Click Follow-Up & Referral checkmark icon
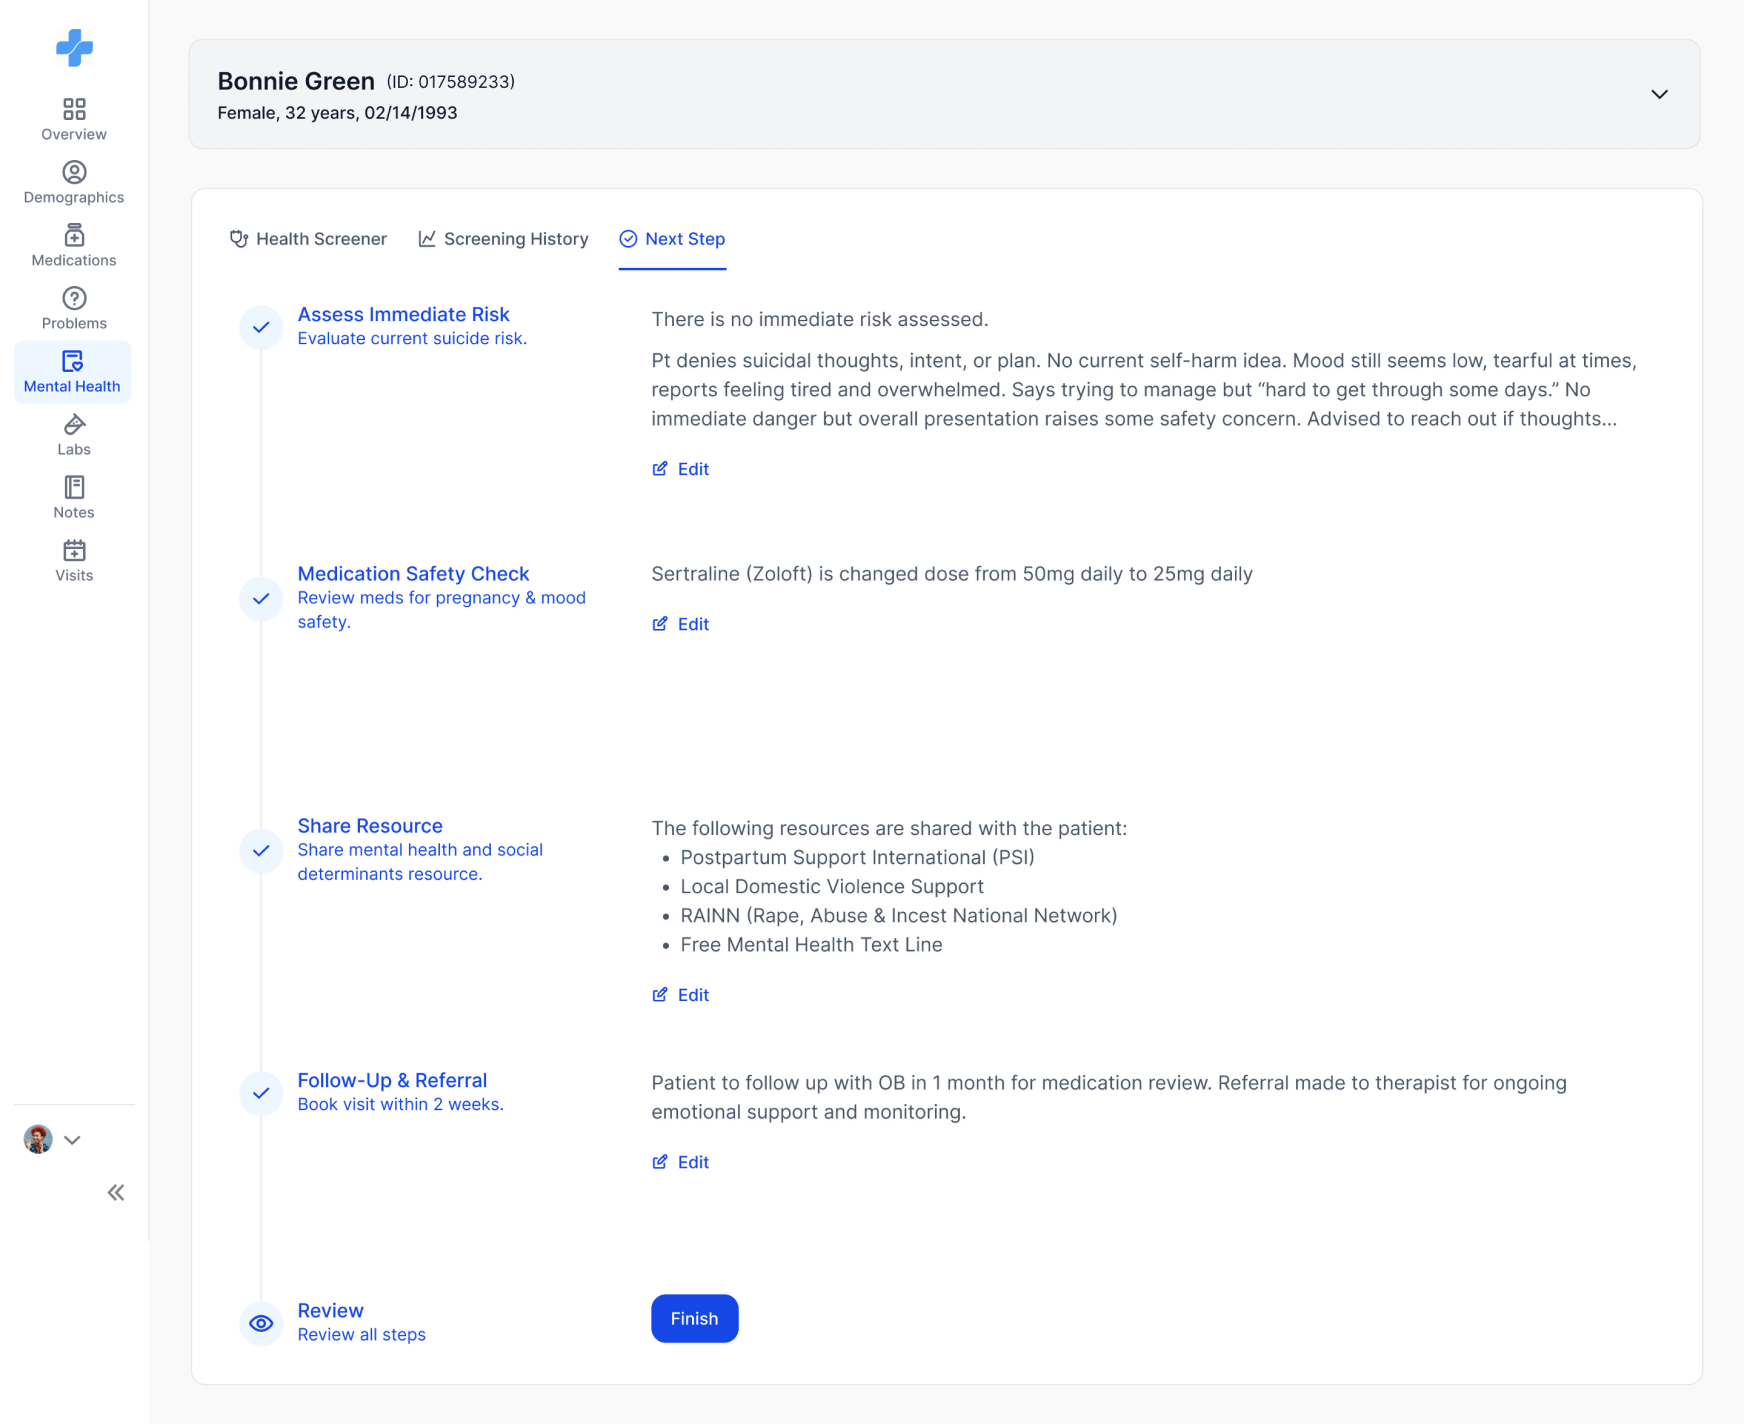 261,1093
